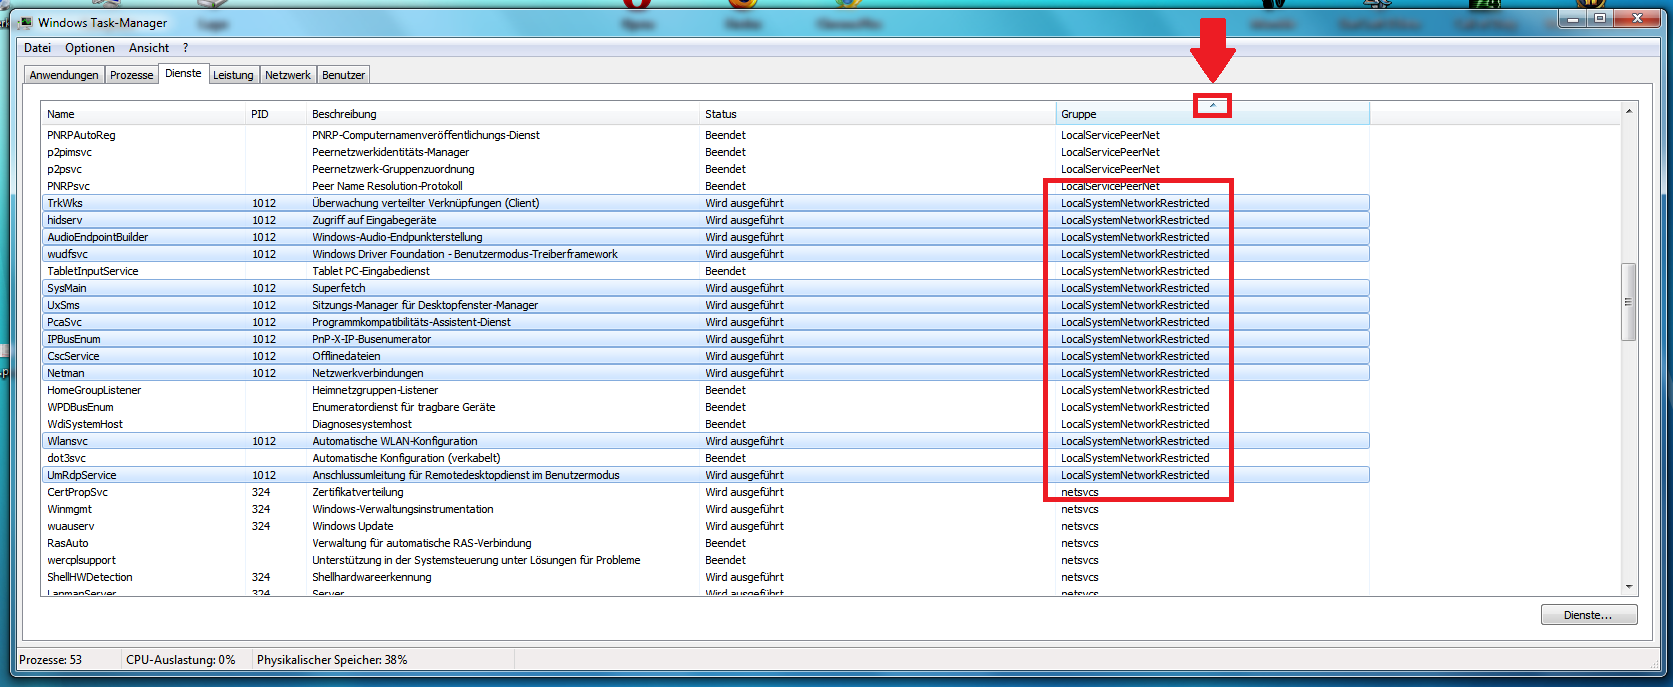Image resolution: width=1673 pixels, height=687 pixels.
Task: Select the Wlansvc service
Action: click(x=68, y=441)
